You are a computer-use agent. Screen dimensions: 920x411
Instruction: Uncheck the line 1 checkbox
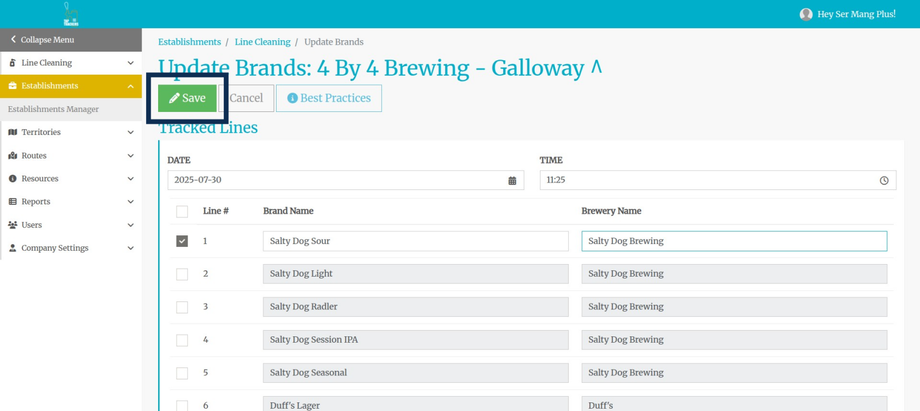[182, 241]
